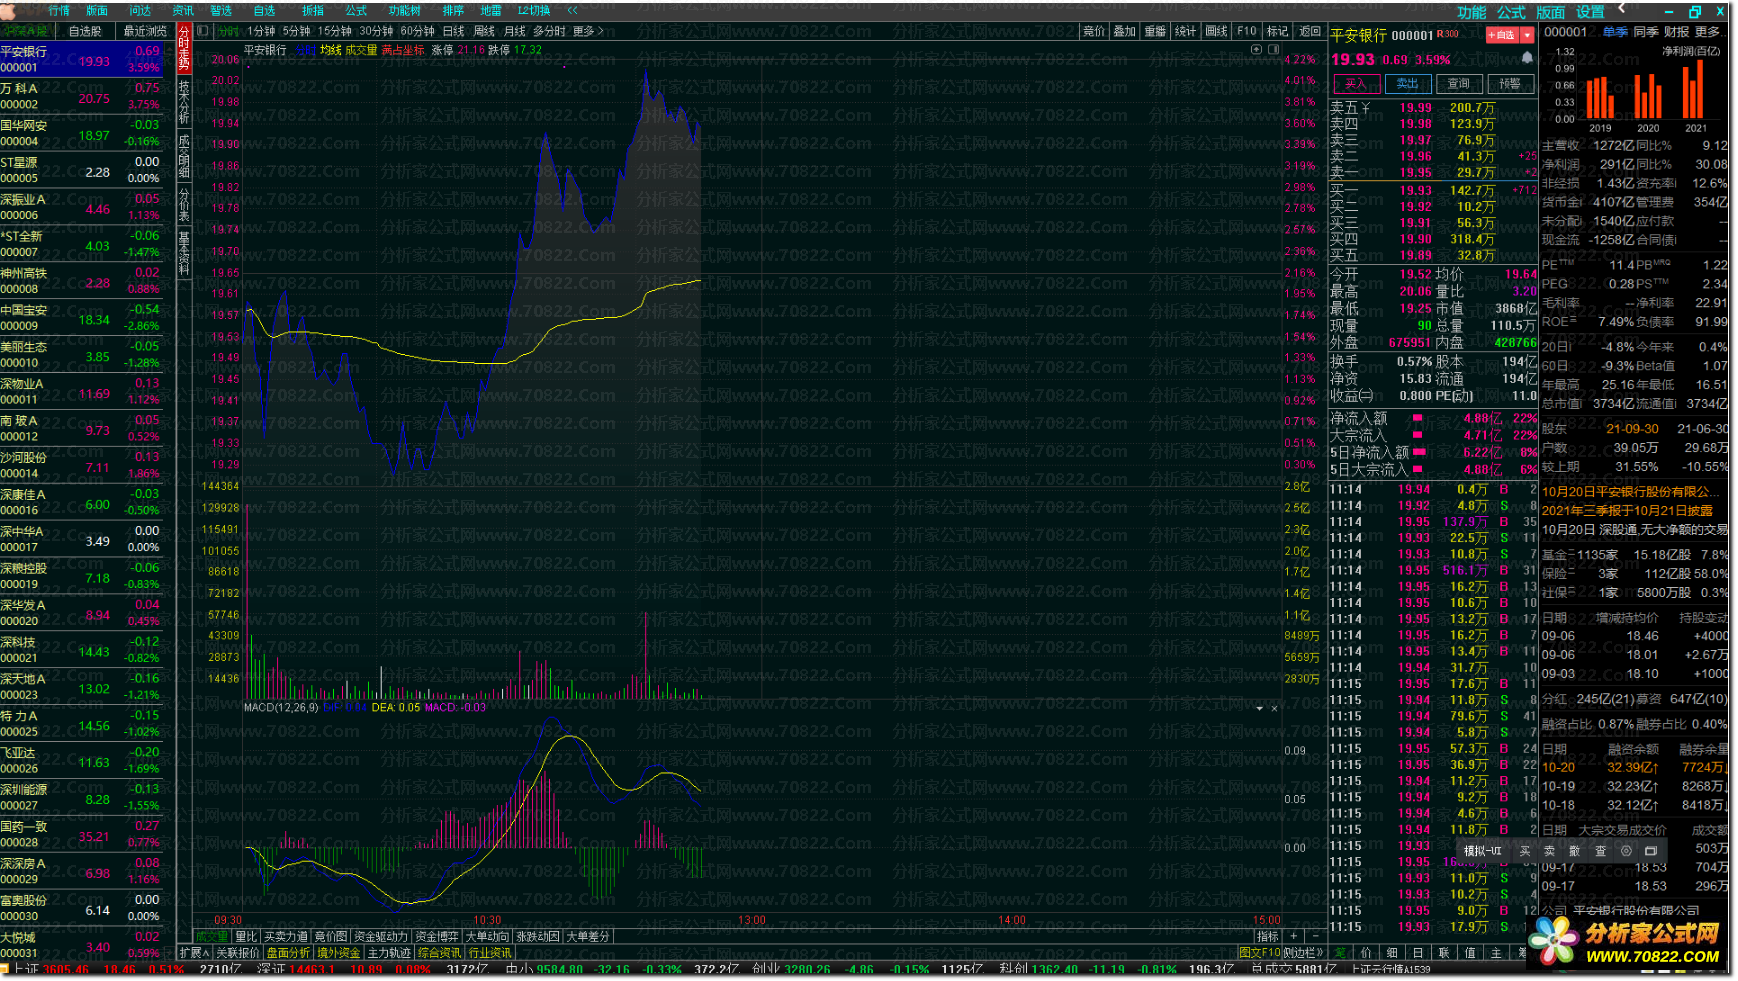Click the price alert bell icon

pyautogui.click(x=1527, y=58)
